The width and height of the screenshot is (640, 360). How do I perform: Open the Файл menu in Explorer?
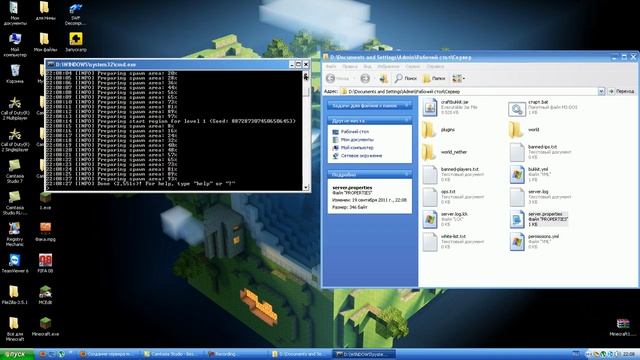[331, 66]
